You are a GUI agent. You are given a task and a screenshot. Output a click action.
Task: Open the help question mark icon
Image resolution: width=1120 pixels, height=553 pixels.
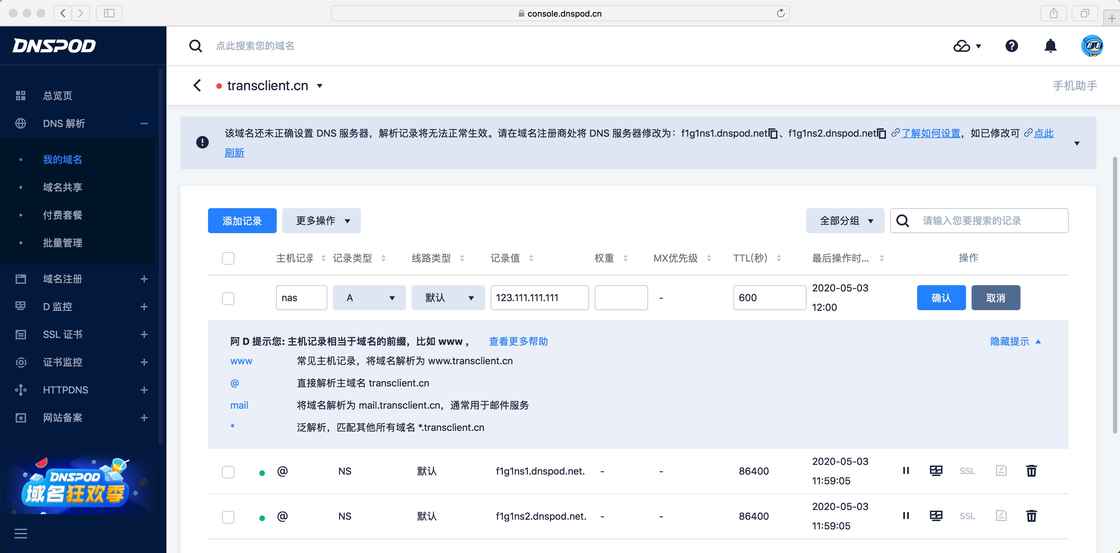pos(1012,46)
